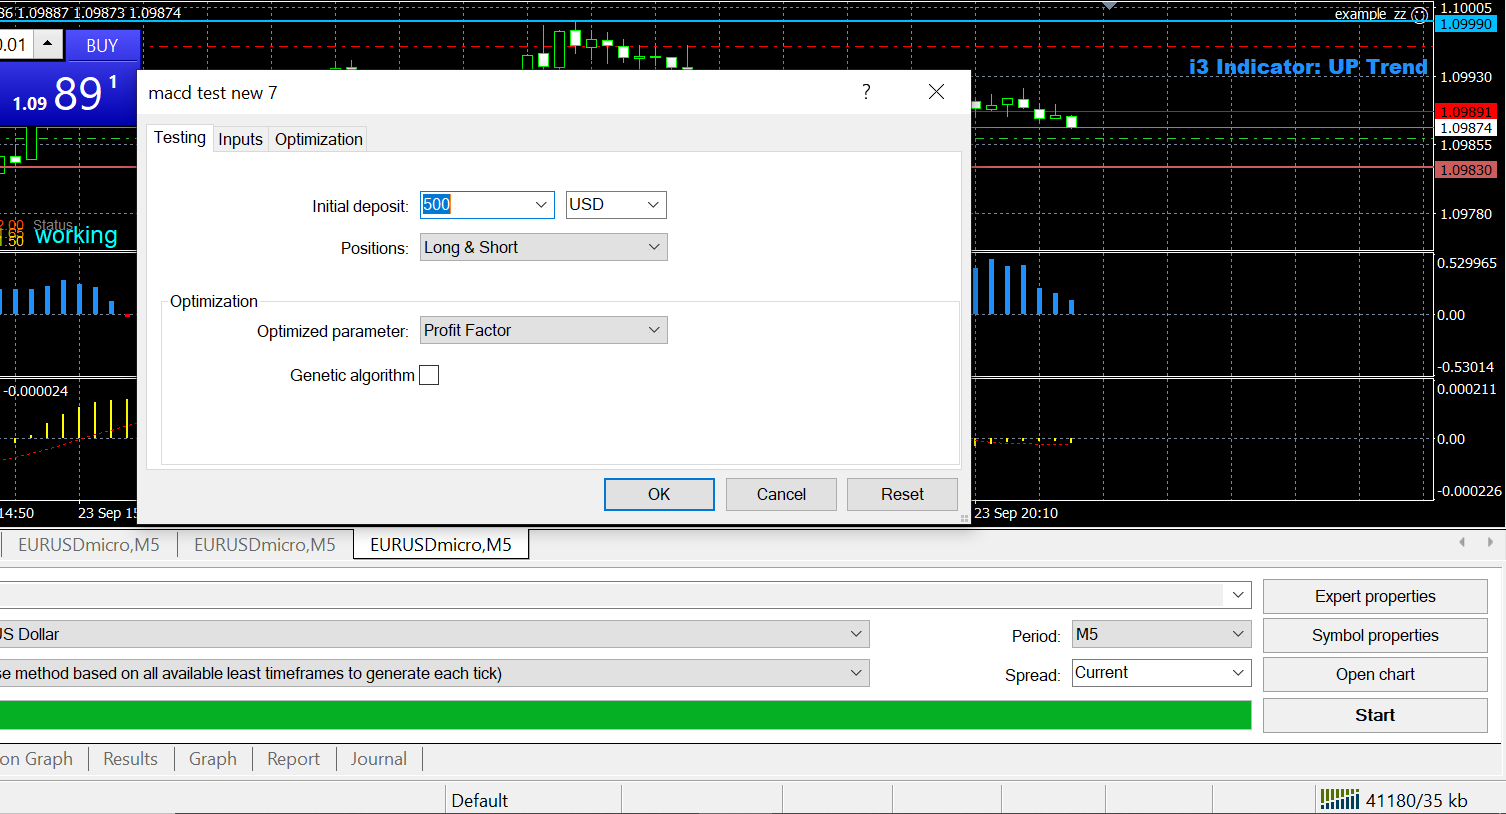
Task: Click the Expert properties button
Action: [x=1375, y=596]
